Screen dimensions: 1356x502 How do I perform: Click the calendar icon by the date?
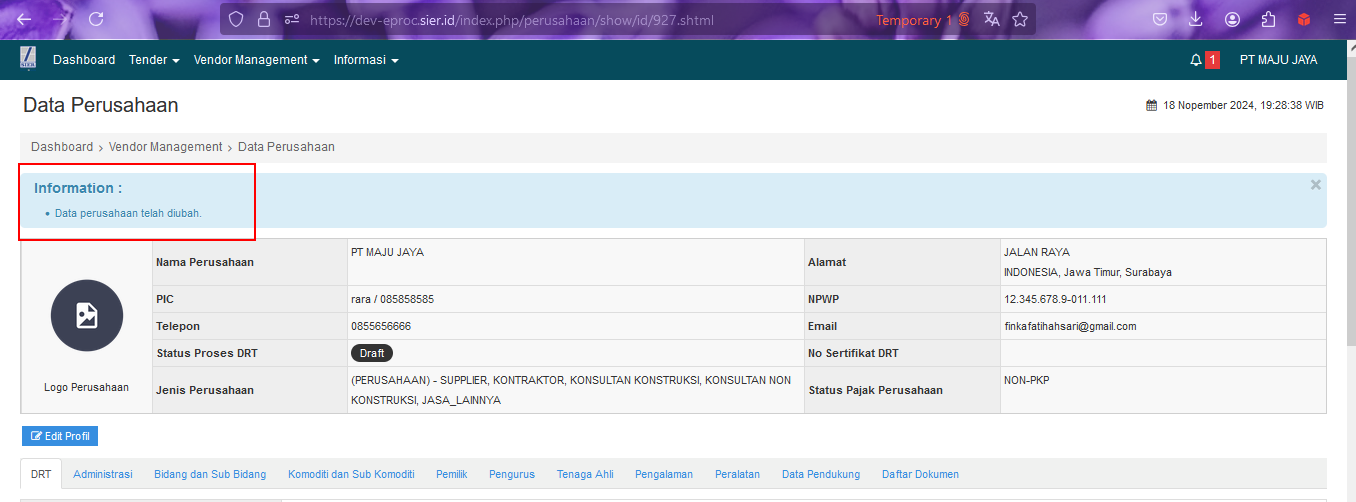click(x=1151, y=105)
